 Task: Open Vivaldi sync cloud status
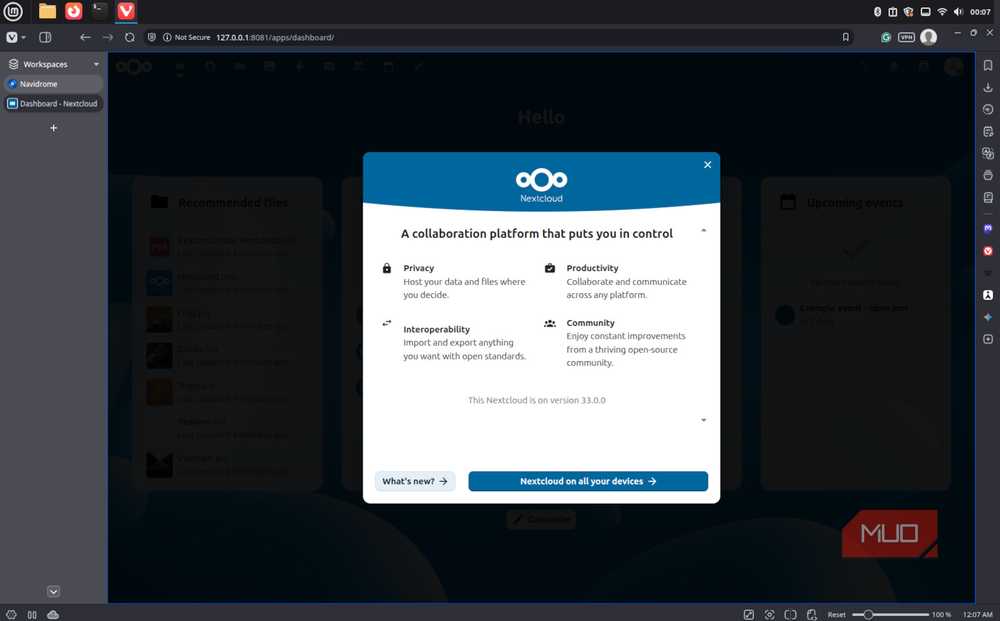(x=53, y=615)
